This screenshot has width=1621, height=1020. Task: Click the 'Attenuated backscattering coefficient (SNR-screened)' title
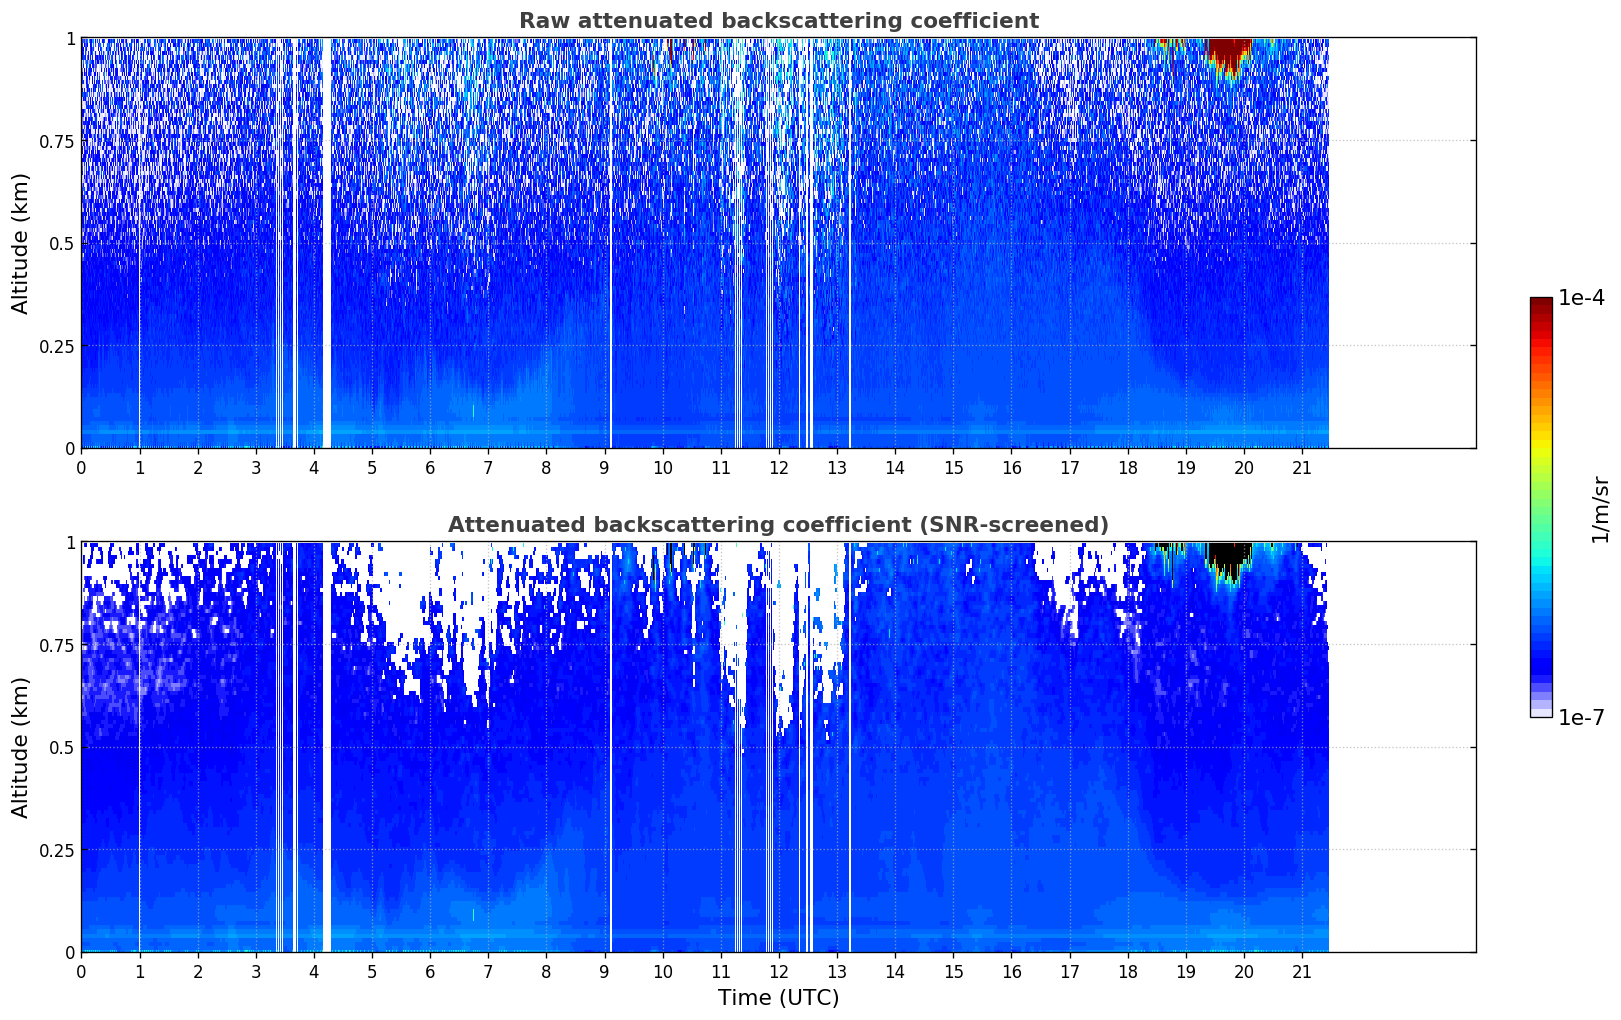pyautogui.click(x=778, y=525)
